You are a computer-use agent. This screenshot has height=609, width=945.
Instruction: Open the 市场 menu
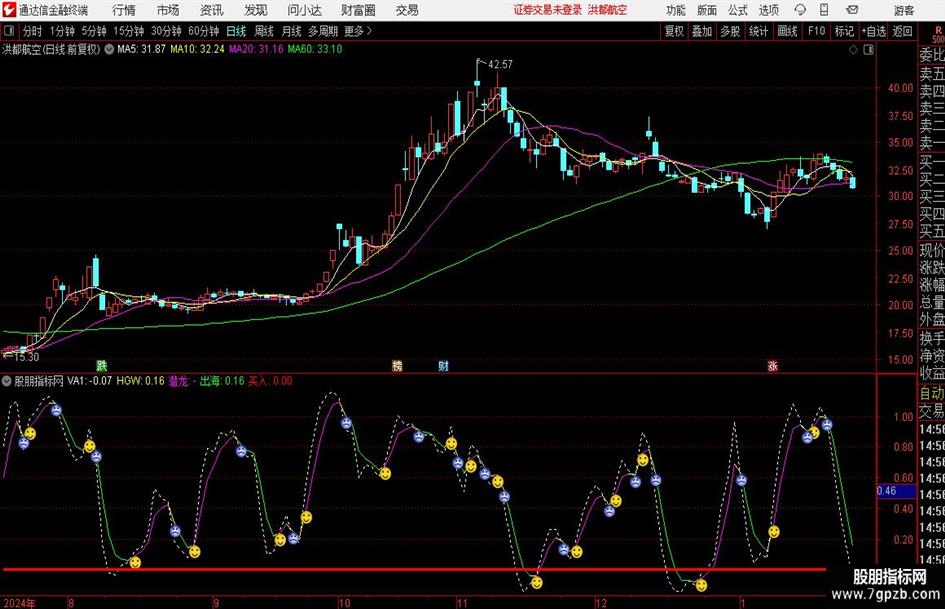(168, 10)
